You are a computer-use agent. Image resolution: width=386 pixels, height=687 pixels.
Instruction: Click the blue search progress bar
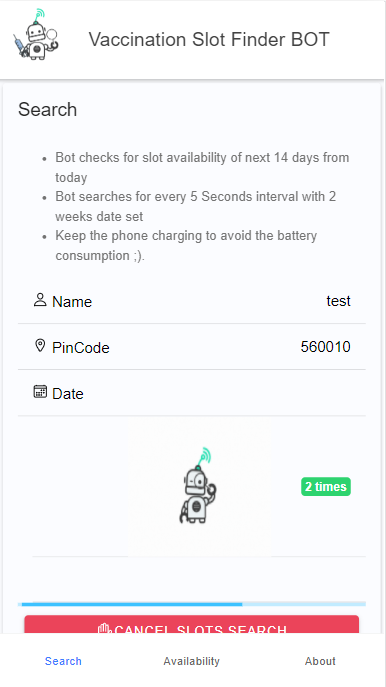point(192,604)
